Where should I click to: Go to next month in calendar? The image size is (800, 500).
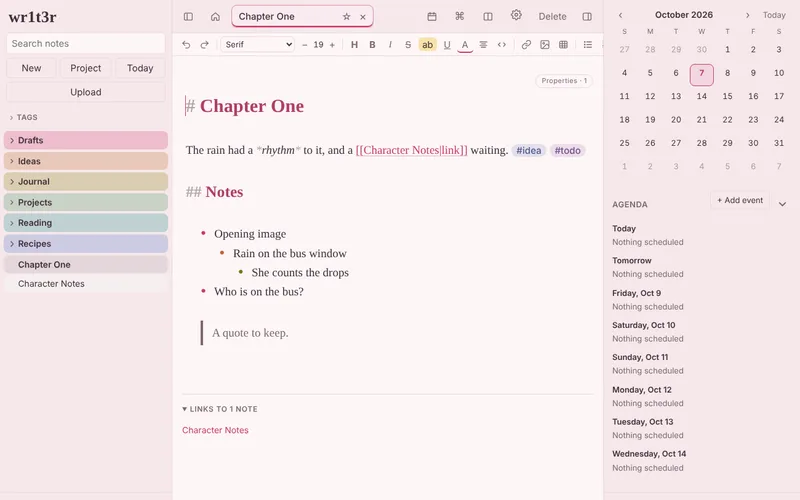[x=747, y=15]
